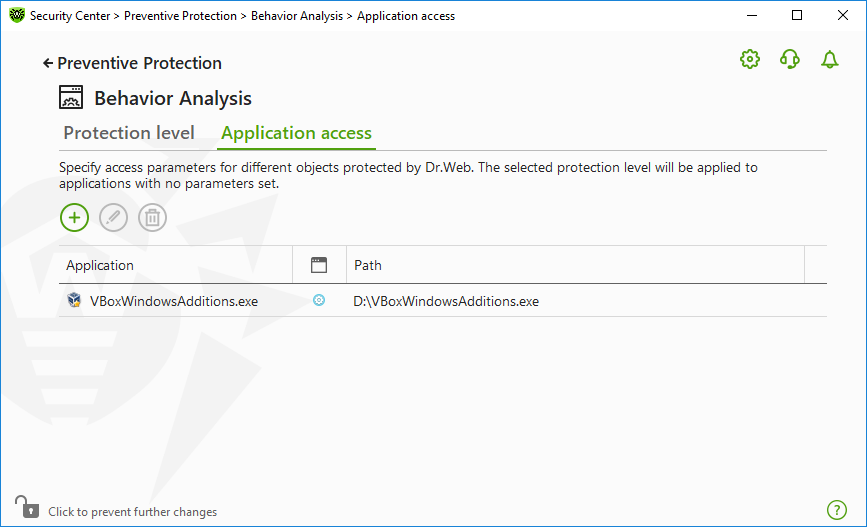Click the padlock to prevent changes
Viewport: 867px width, 527px height.
tap(27, 507)
